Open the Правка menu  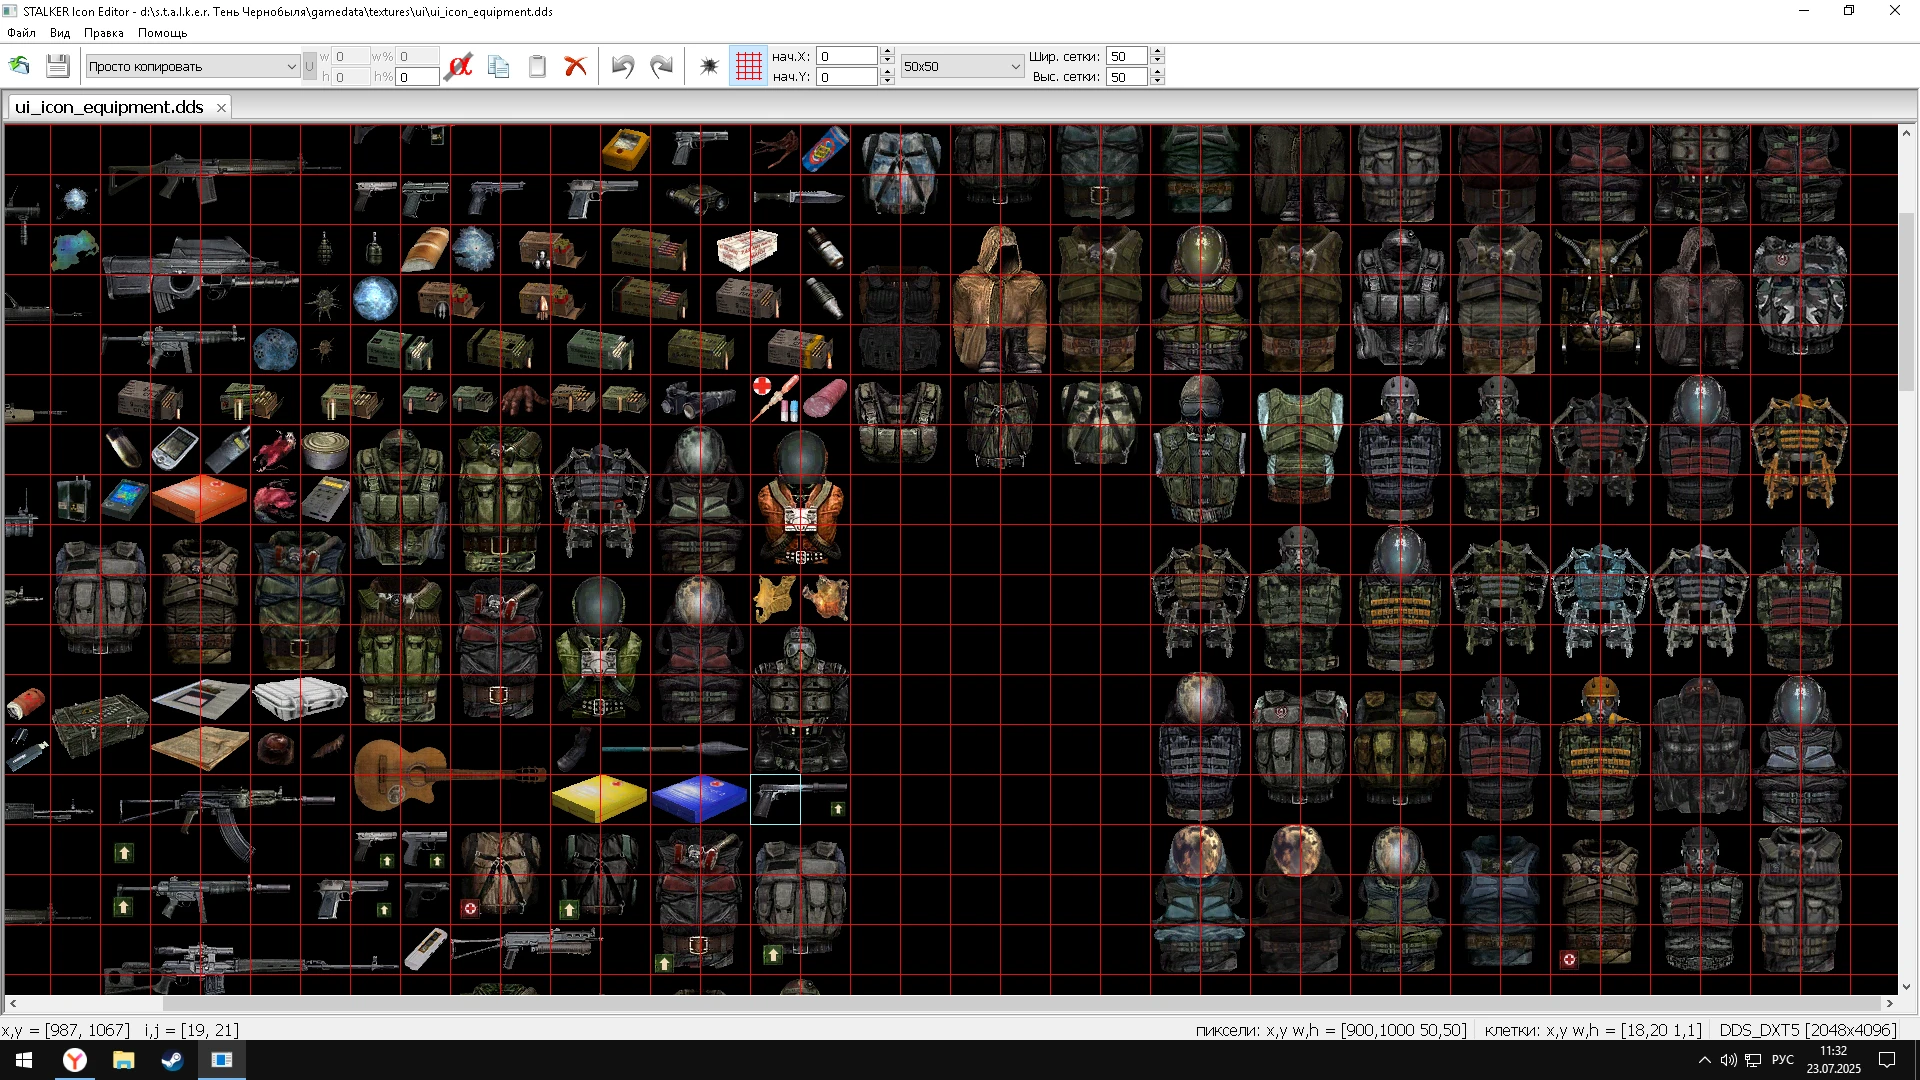[104, 33]
